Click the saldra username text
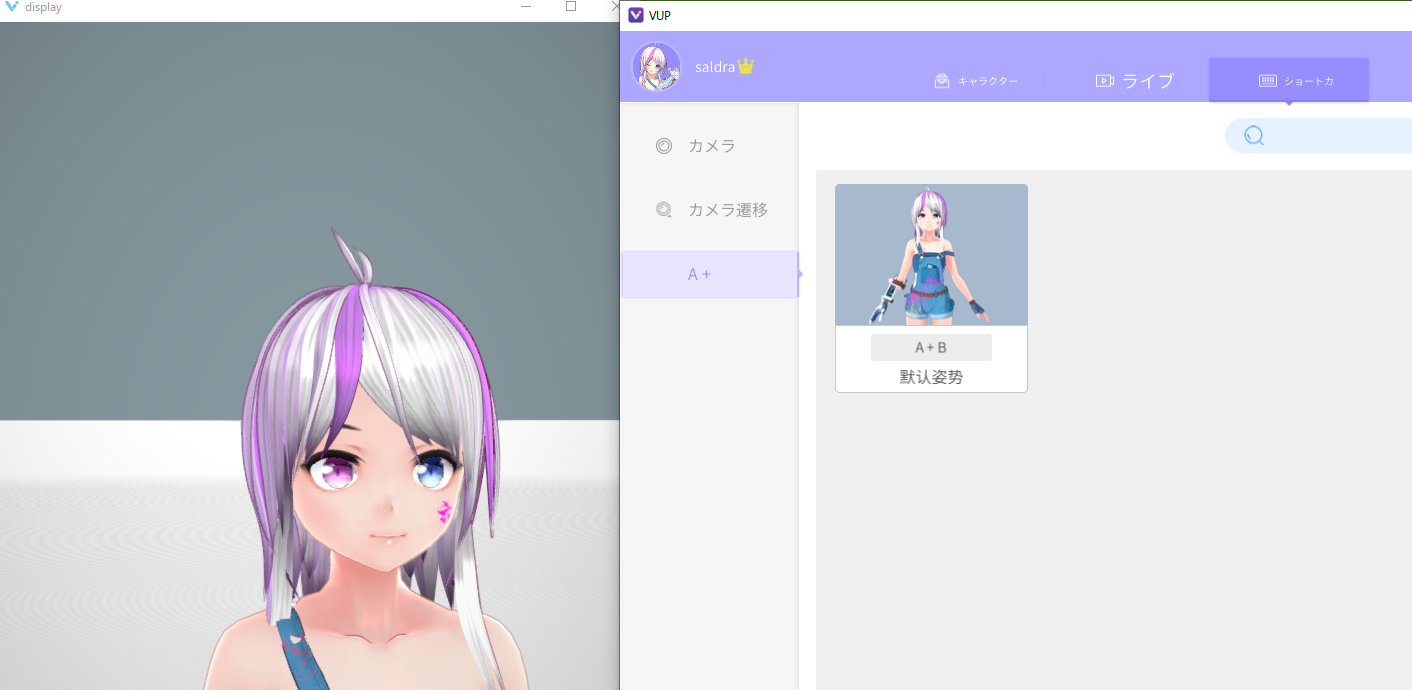This screenshot has height=690, width=1412. [715, 67]
